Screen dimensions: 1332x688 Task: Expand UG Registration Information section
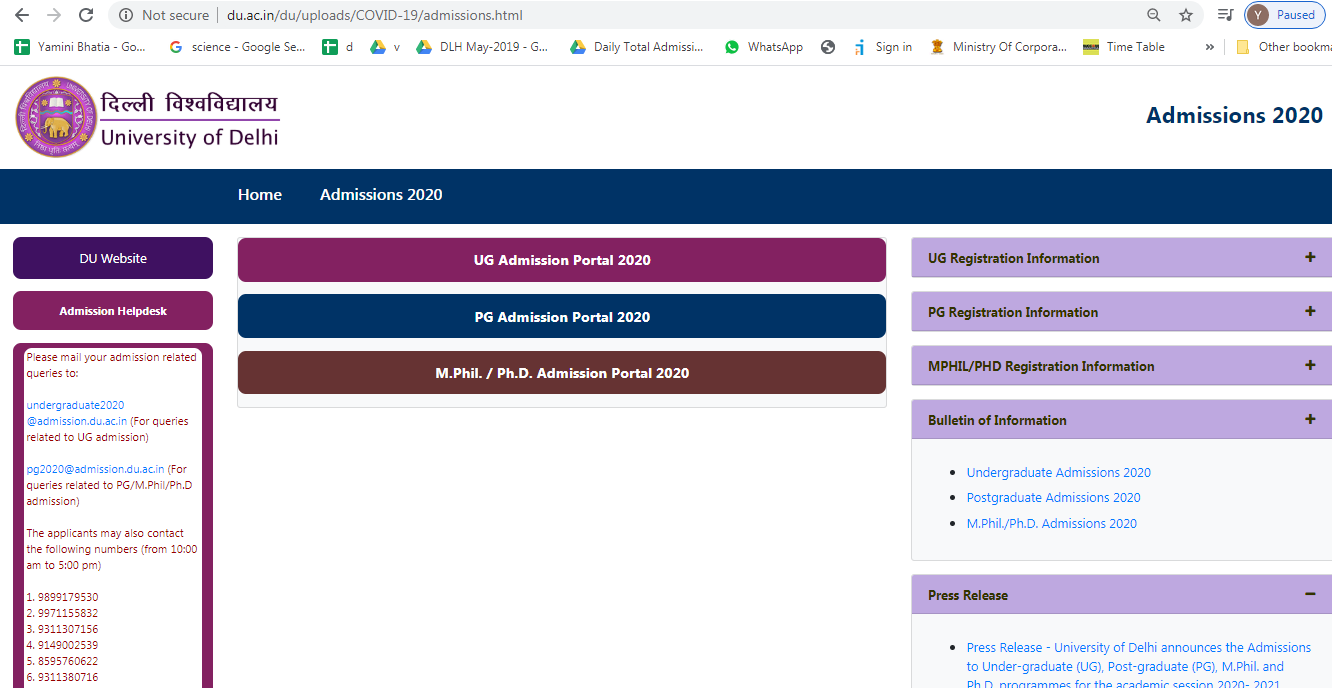[x=1121, y=258]
